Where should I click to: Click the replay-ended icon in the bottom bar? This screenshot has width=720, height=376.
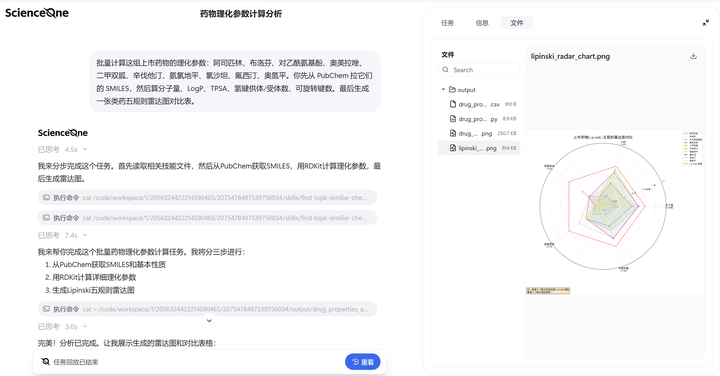tap(45, 362)
